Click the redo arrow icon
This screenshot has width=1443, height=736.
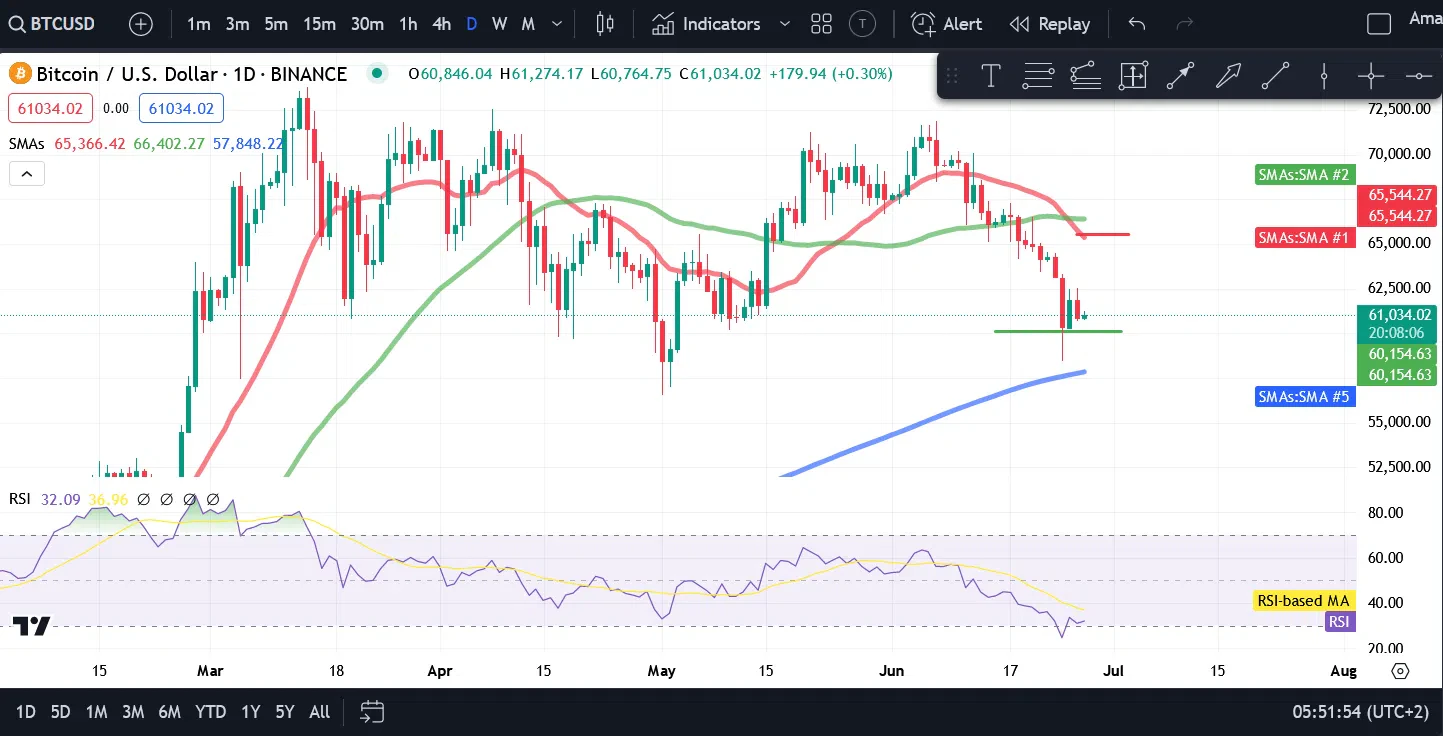(1185, 24)
